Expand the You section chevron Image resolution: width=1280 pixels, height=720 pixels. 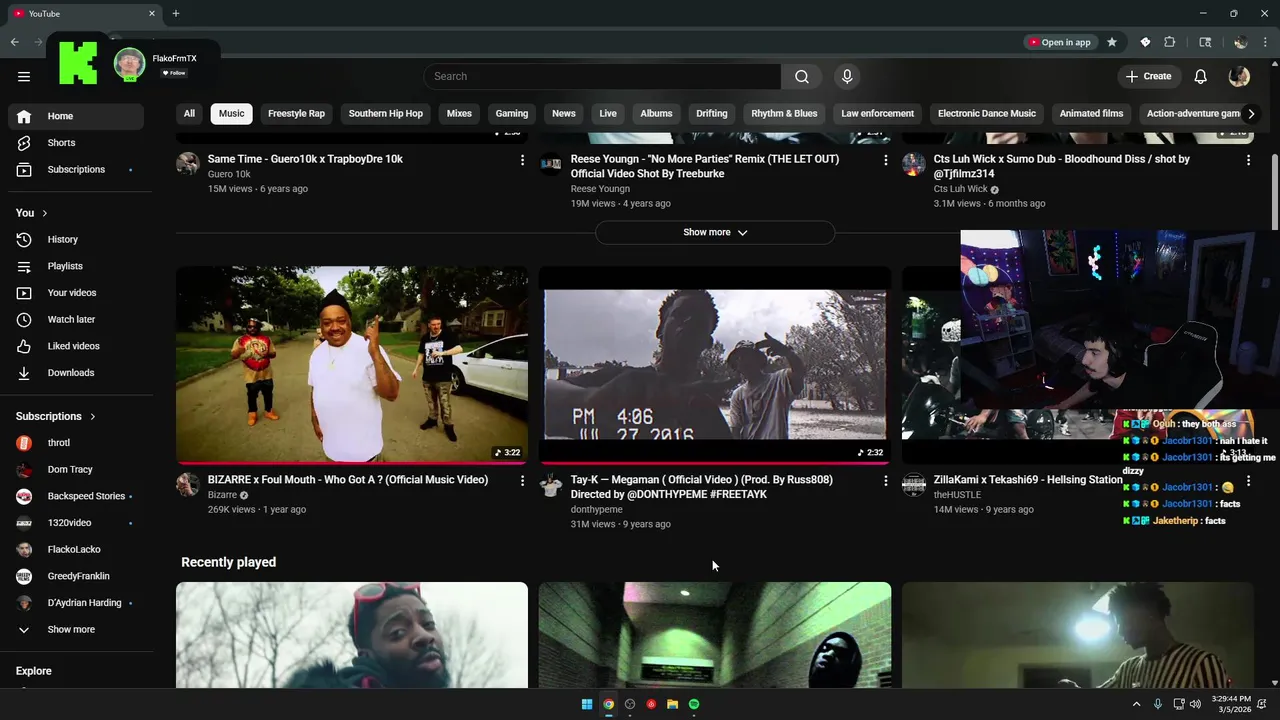coord(44,213)
